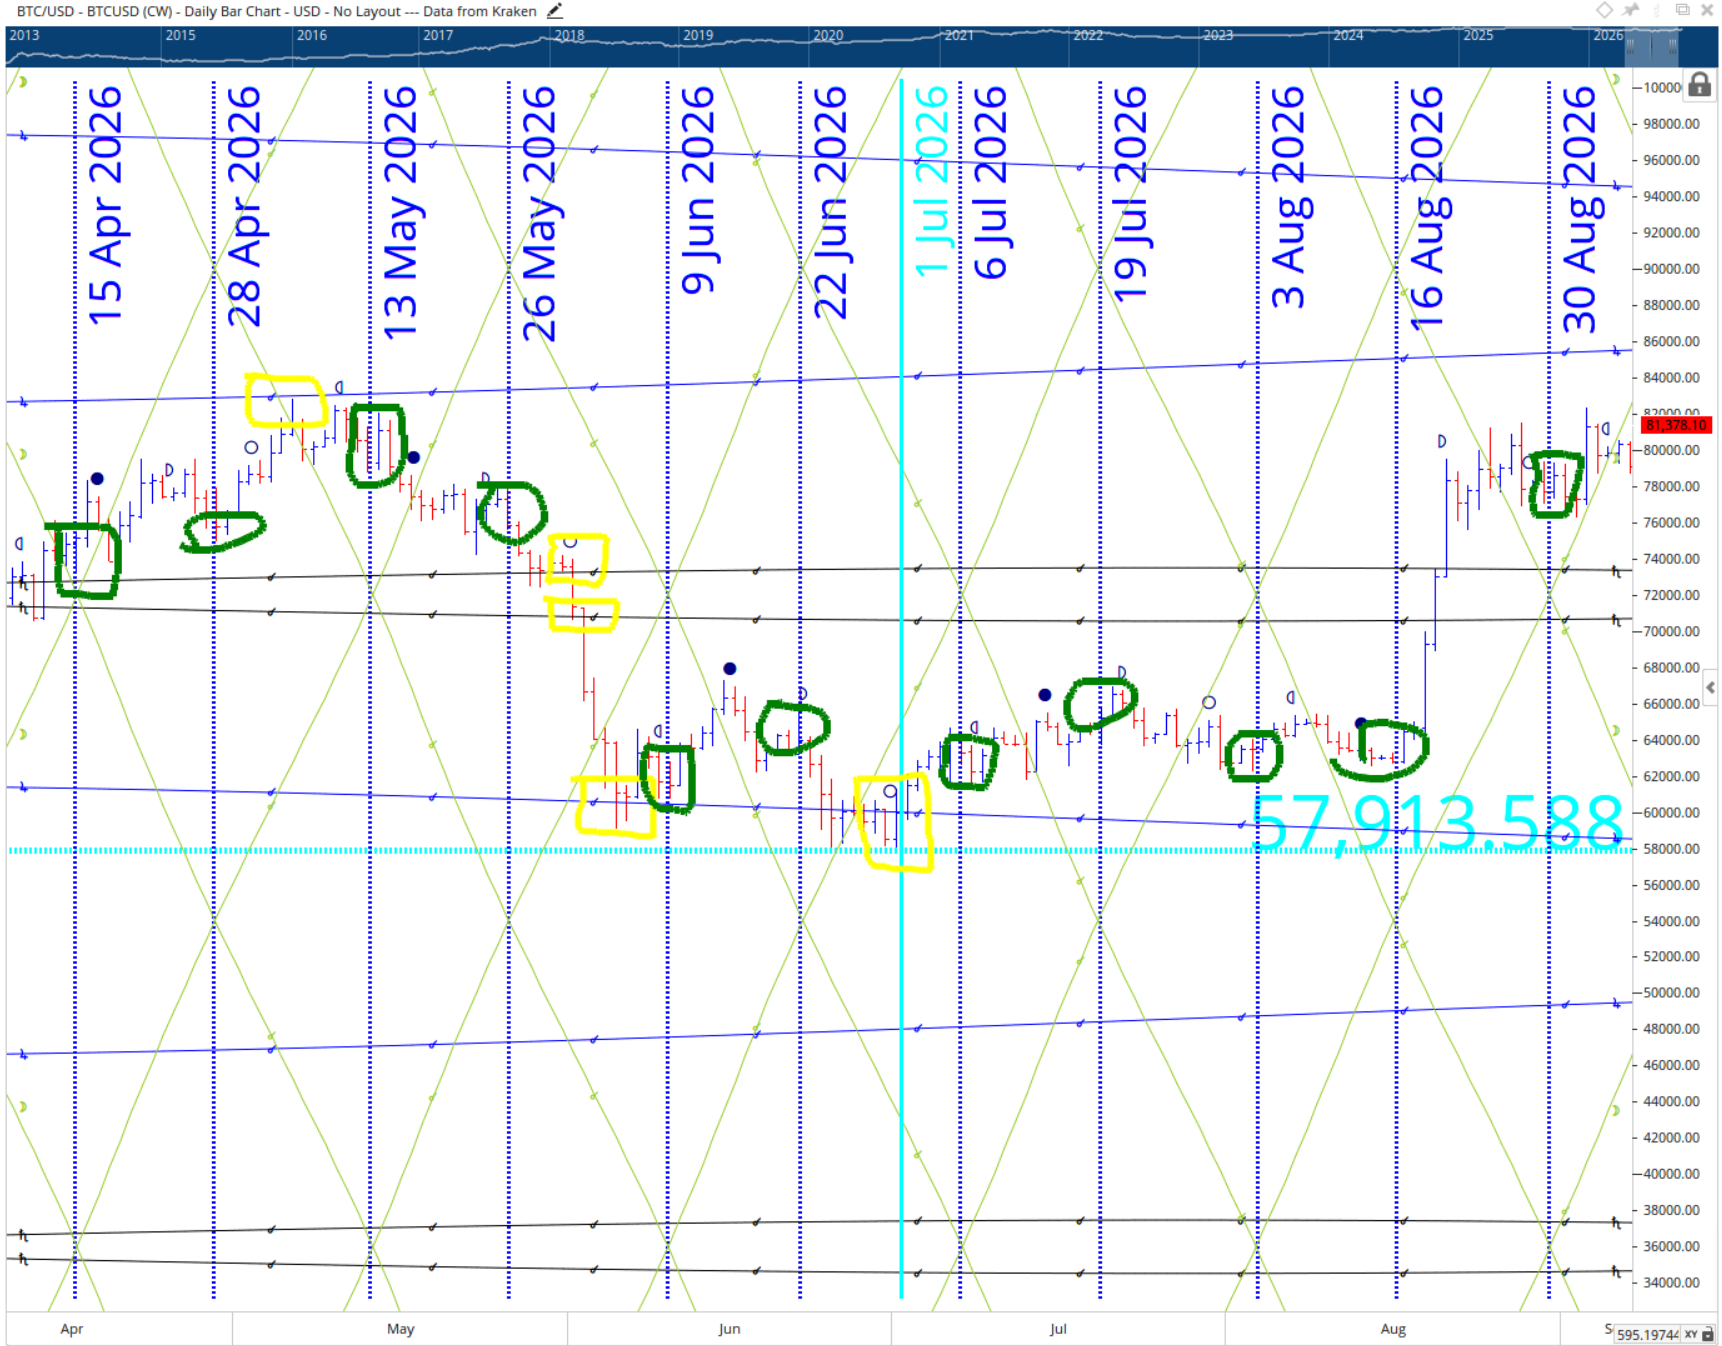Select the cyan 1 Jul 2026 label

[x=931, y=181]
